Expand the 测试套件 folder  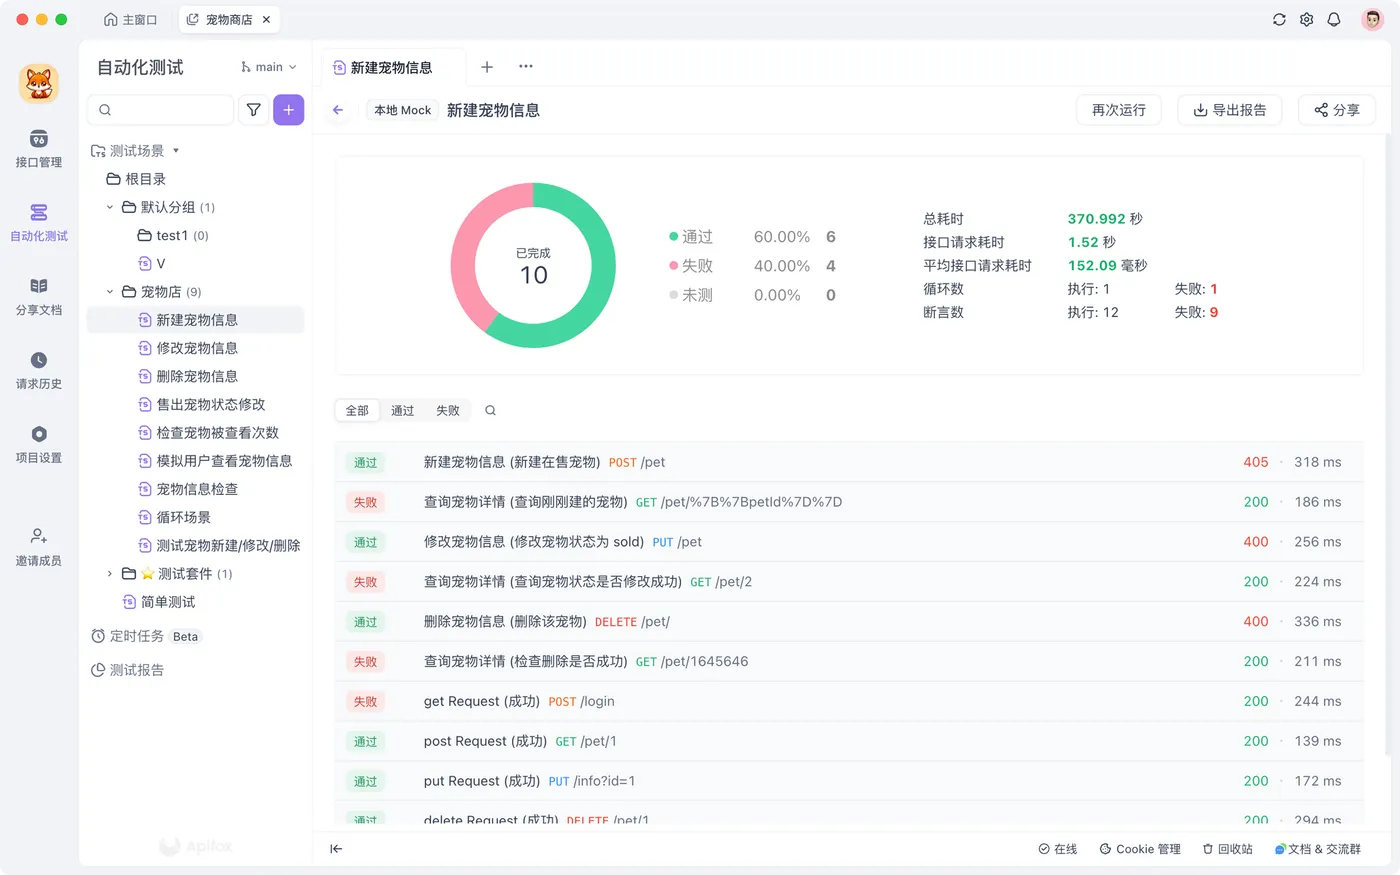click(110, 574)
